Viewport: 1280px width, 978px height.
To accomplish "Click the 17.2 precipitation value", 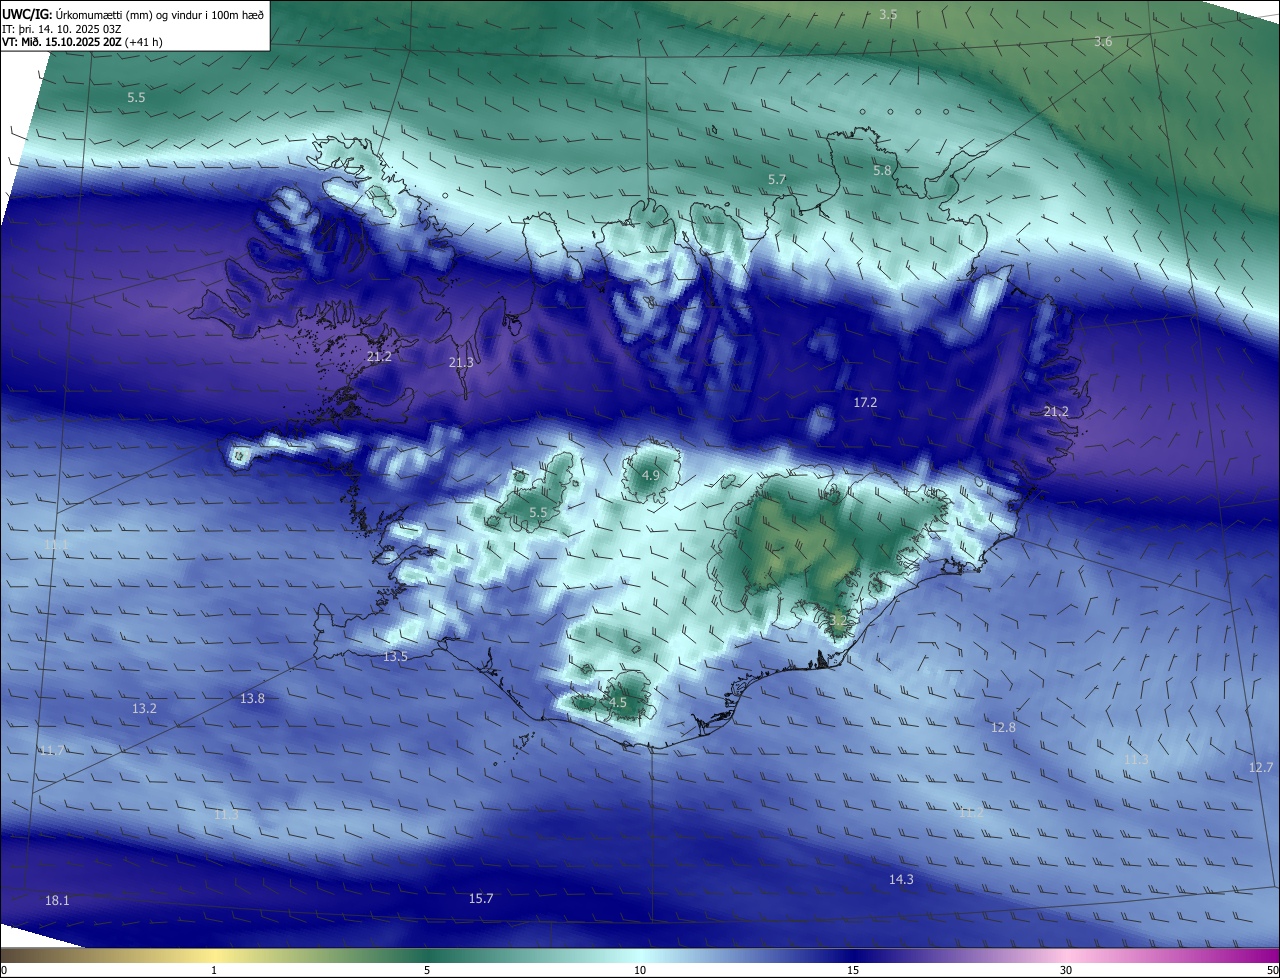I will pyautogui.click(x=865, y=402).
